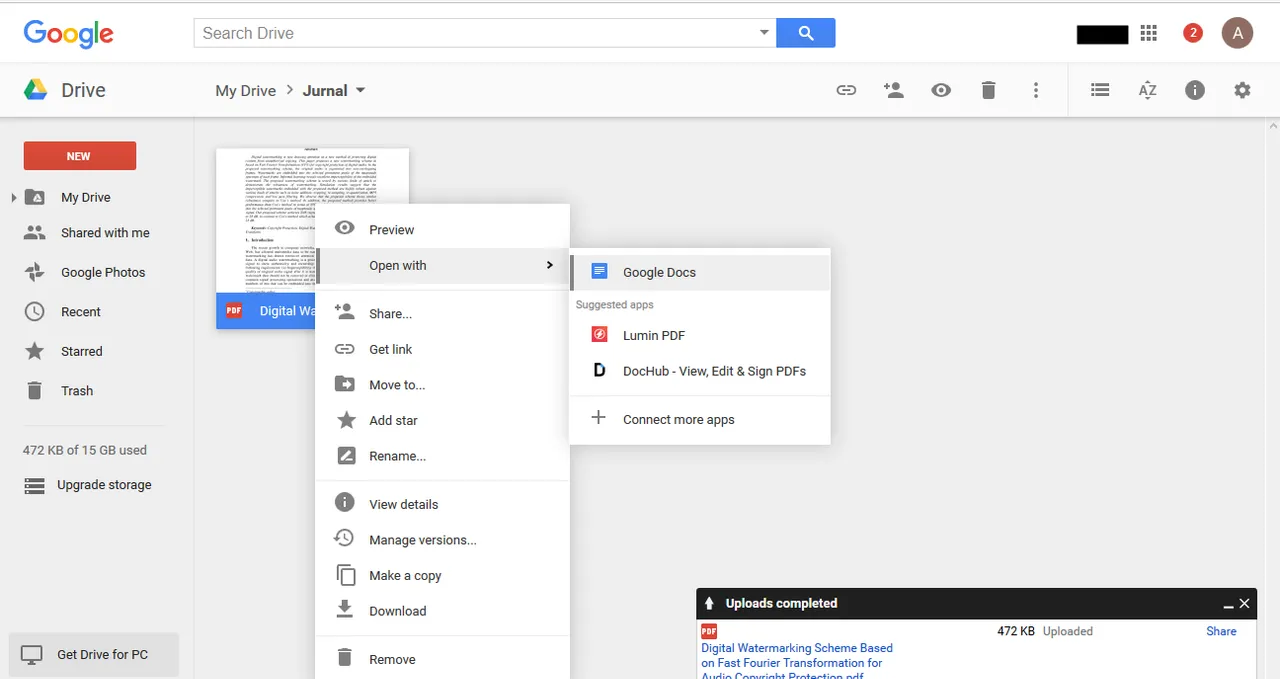Open Trash in sidebar

(76, 391)
